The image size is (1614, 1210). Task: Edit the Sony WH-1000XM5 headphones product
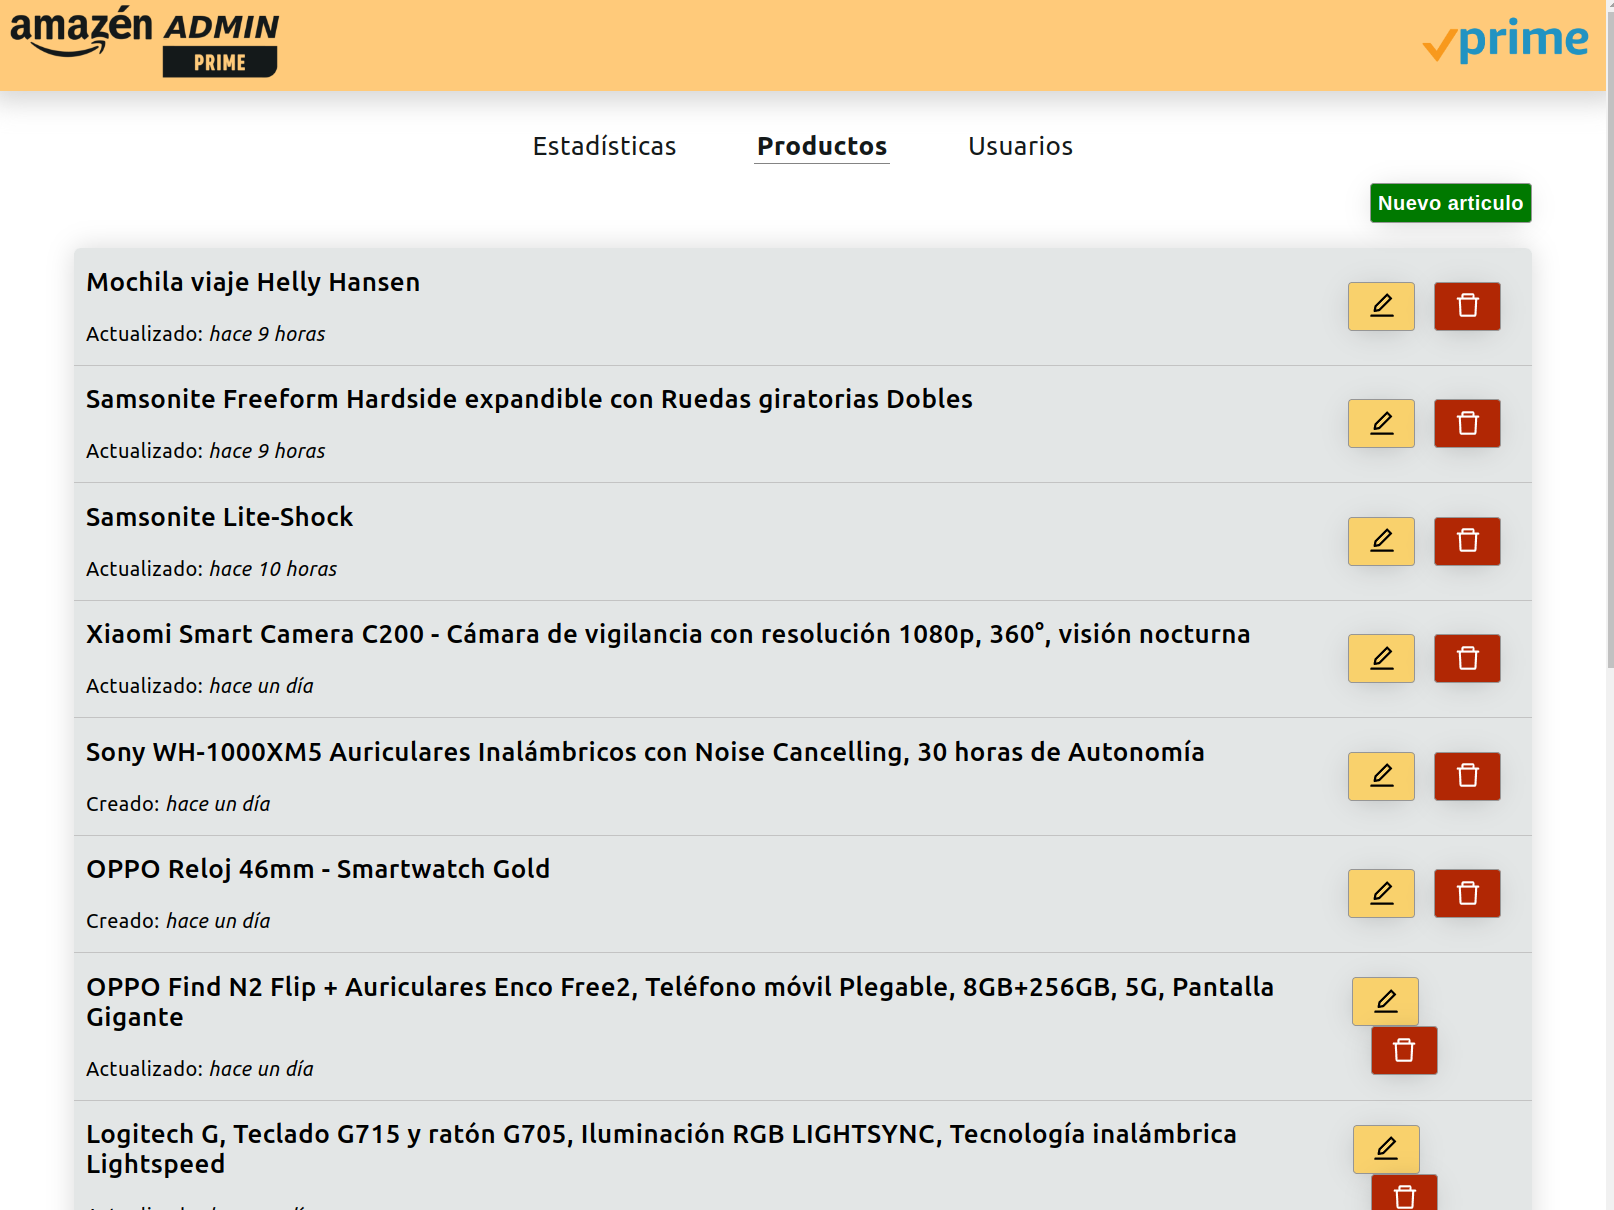point(1381,776)
